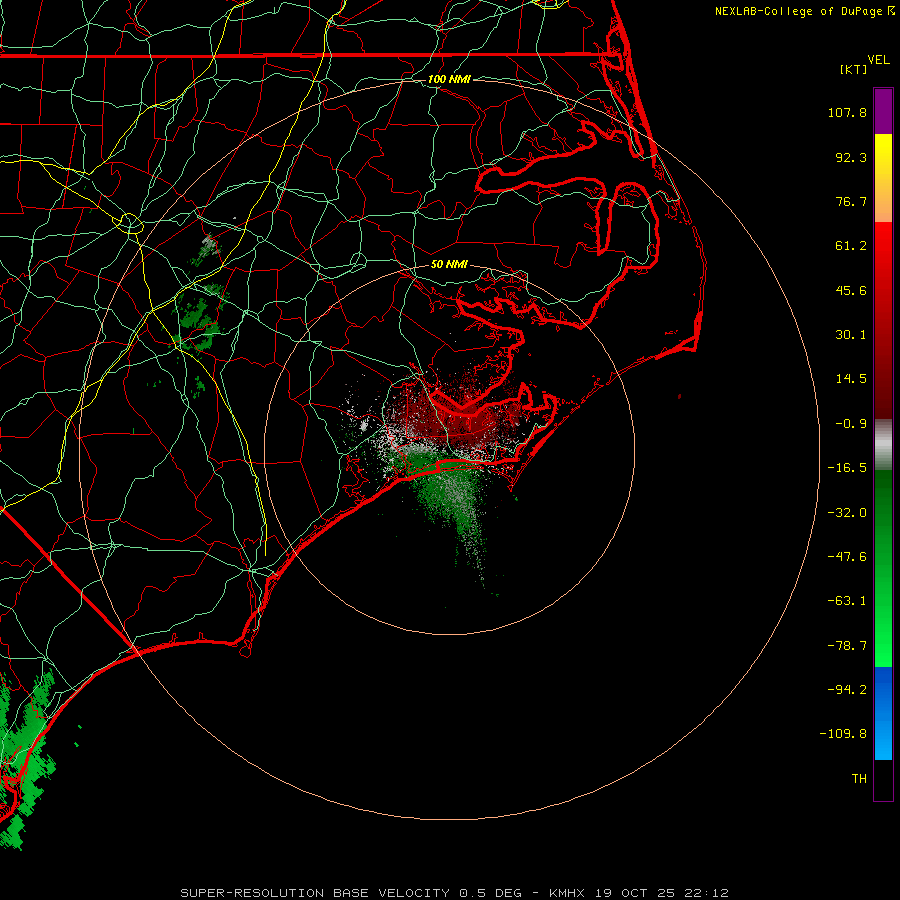The width and height of the screenshot is (900, 900).
Task: Select the 107.8 value on the velocity scale
Action: coord(847,112)
